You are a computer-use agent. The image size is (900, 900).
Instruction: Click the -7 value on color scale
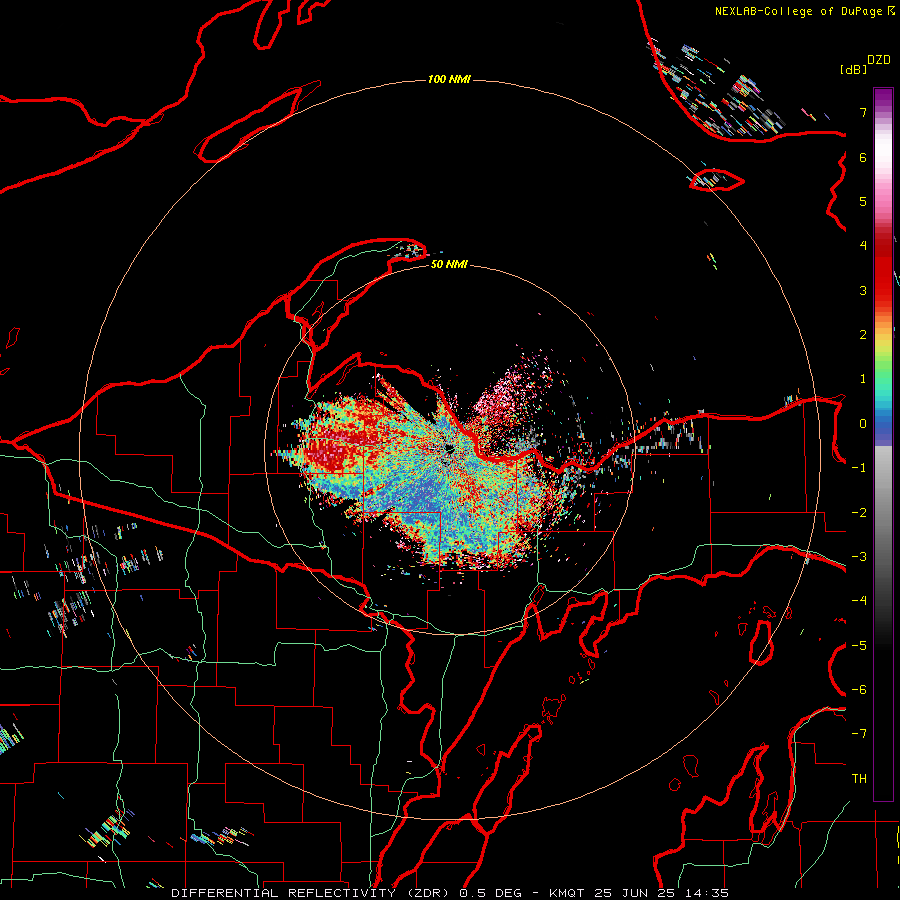point(859,734)
